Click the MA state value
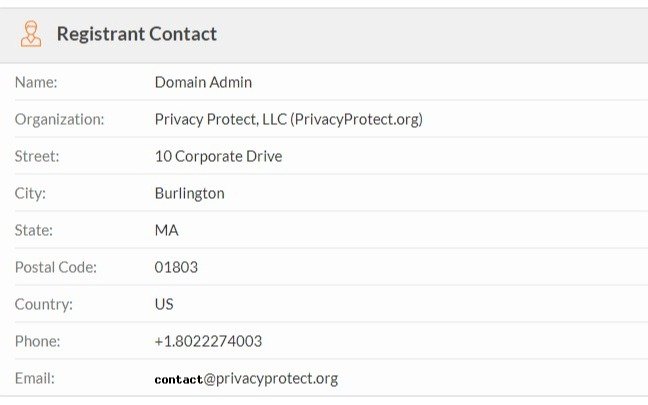The image size is (648, 405). pyautogui.click(x=167, y=230)
